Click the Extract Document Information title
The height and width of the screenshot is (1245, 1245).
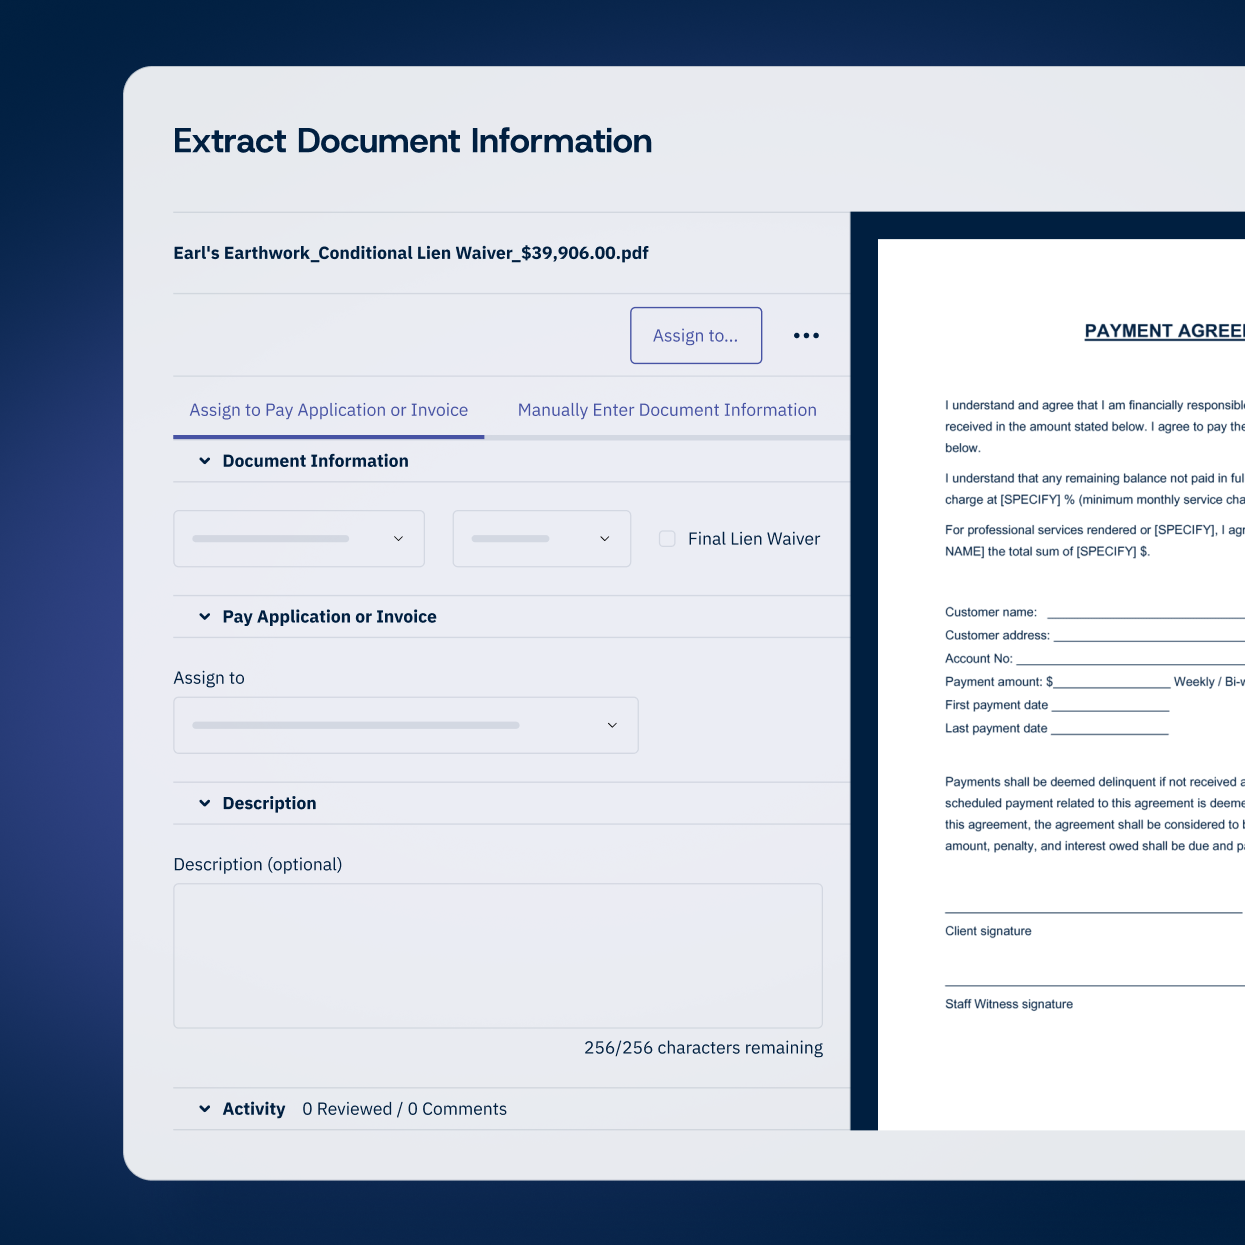[413, 141]
